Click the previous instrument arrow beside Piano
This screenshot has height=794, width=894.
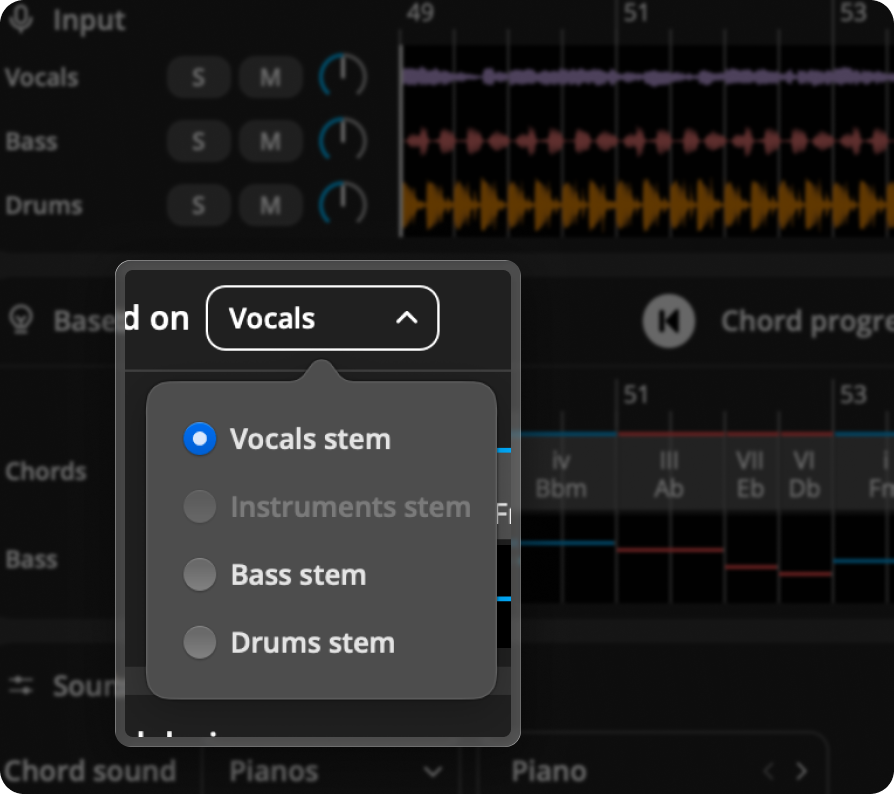769,771
